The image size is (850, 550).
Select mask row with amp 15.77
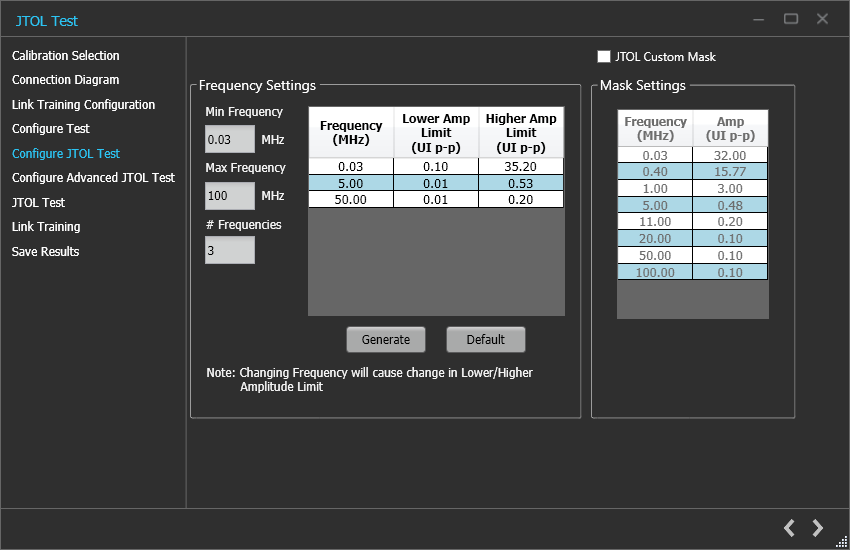(730, 172)
